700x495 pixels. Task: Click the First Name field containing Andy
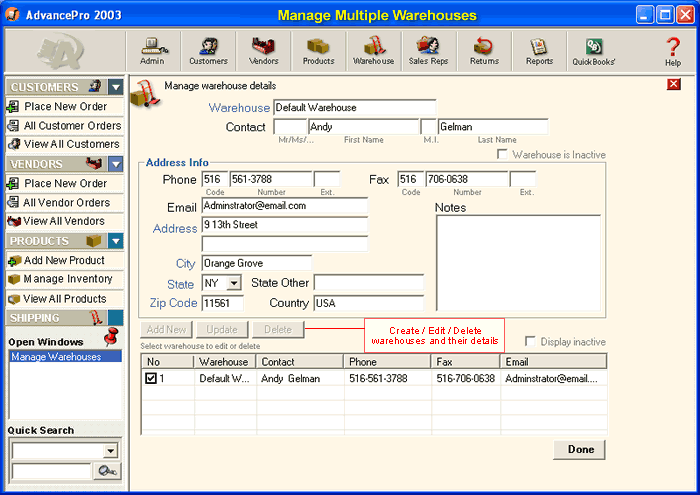363,127
